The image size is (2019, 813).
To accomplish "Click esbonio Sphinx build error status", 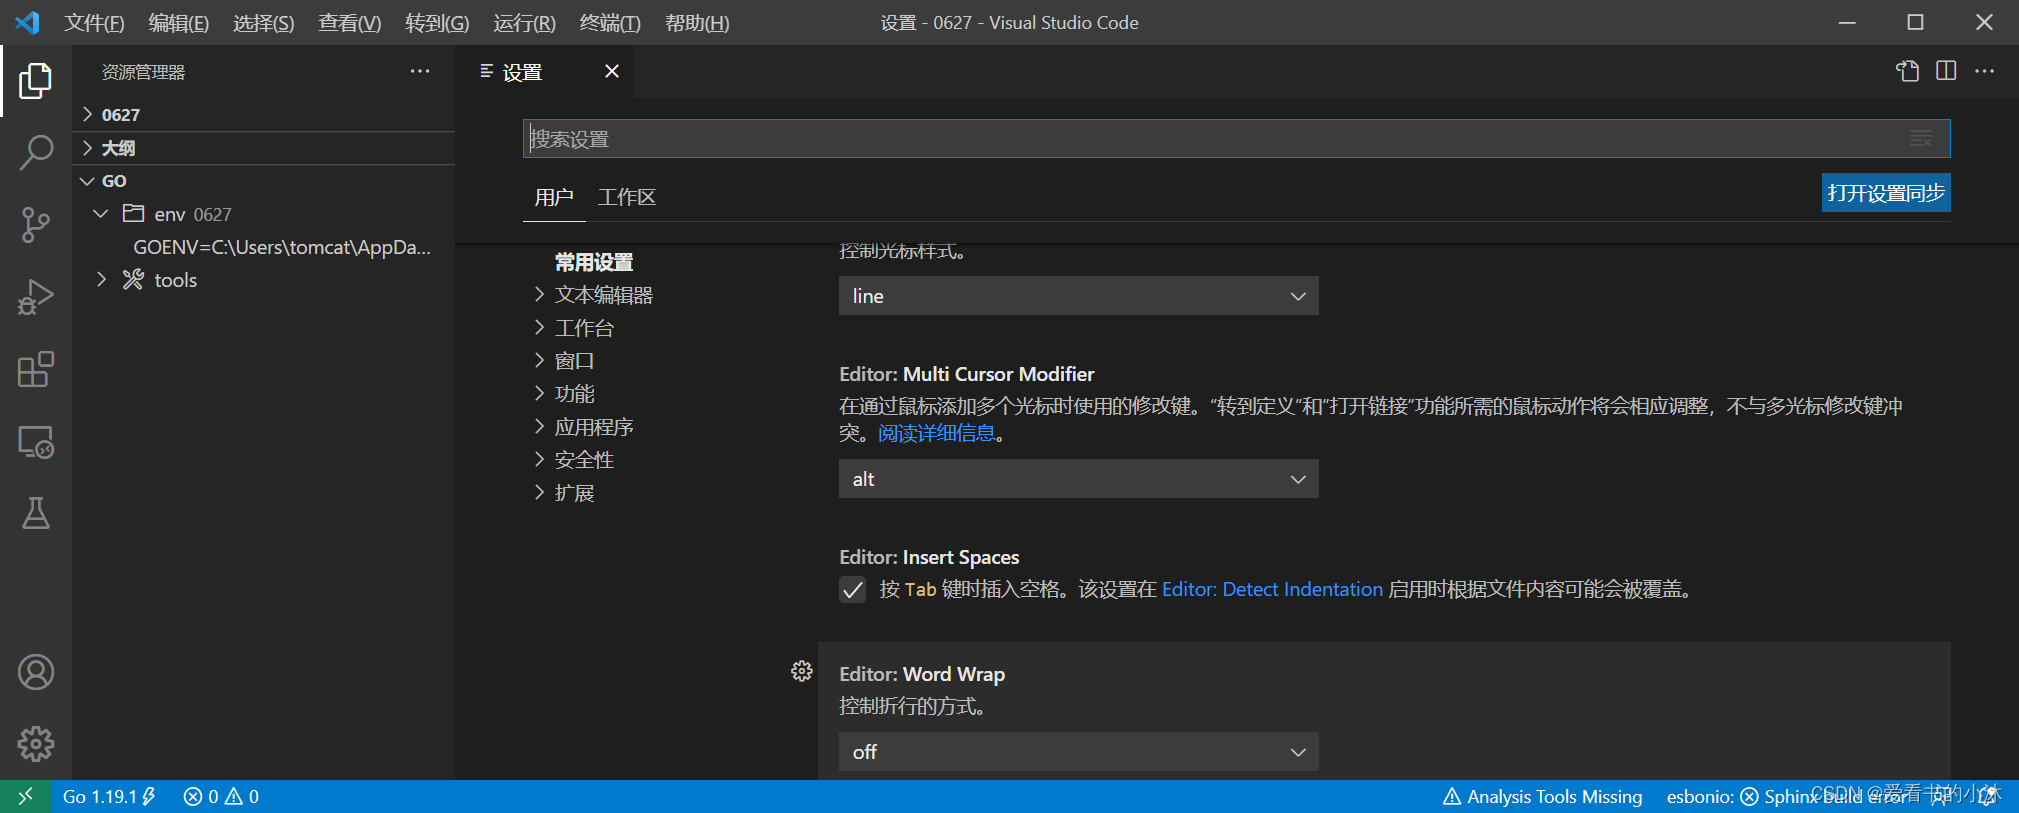I will click(x=1787, y=796).
